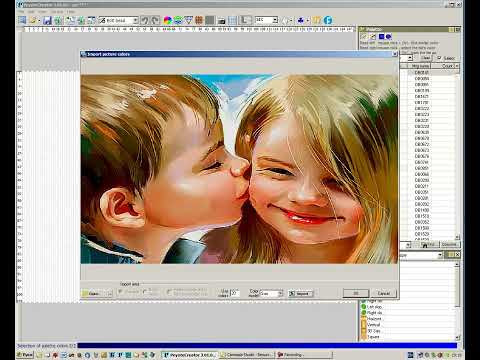The height and width of the screenshot is (360, 480).
Task: Click the solid gray square toolbar icon
Action: pyautogui.click(x=210, y=20)
